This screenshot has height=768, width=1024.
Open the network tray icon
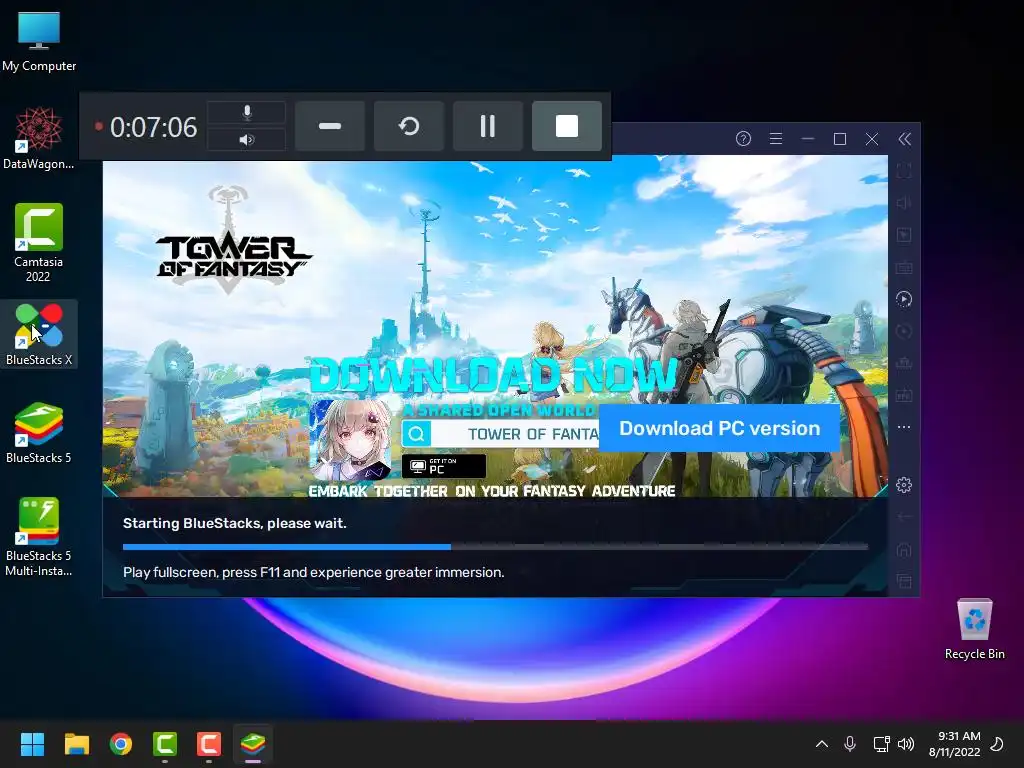point(881,744)
